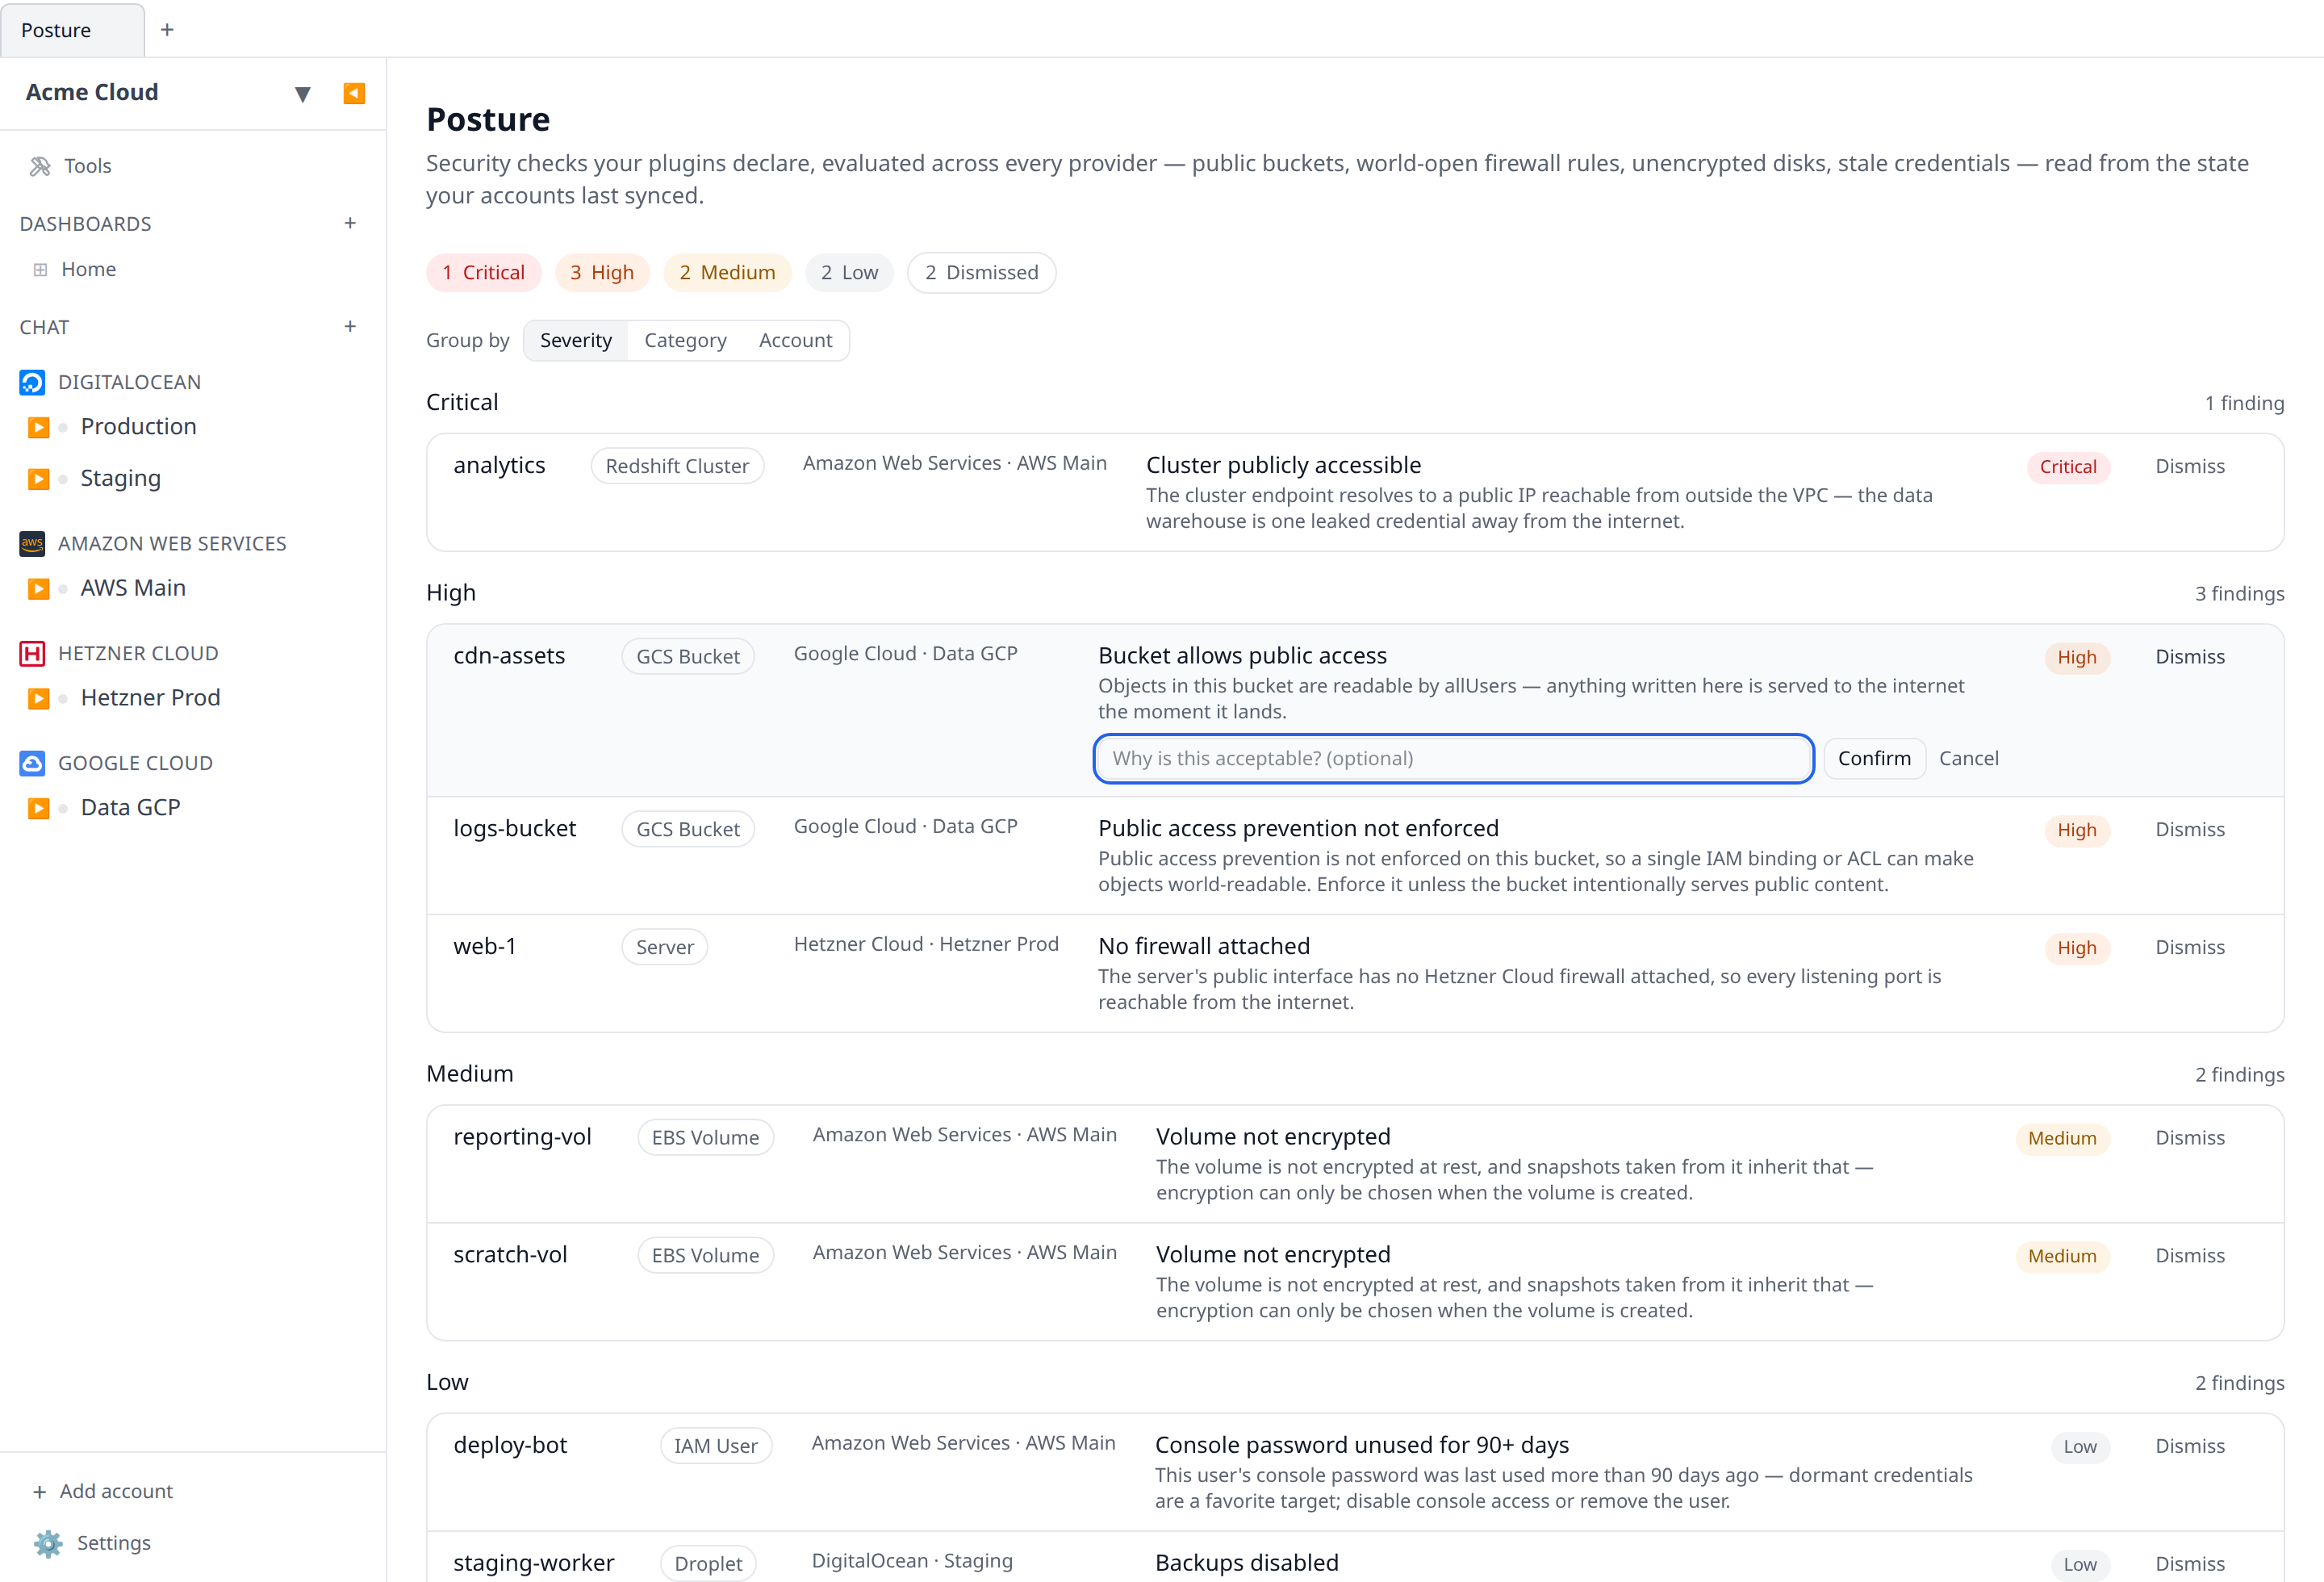
Task: Click the reporting-vol resource name
Action: [522, 1137]
